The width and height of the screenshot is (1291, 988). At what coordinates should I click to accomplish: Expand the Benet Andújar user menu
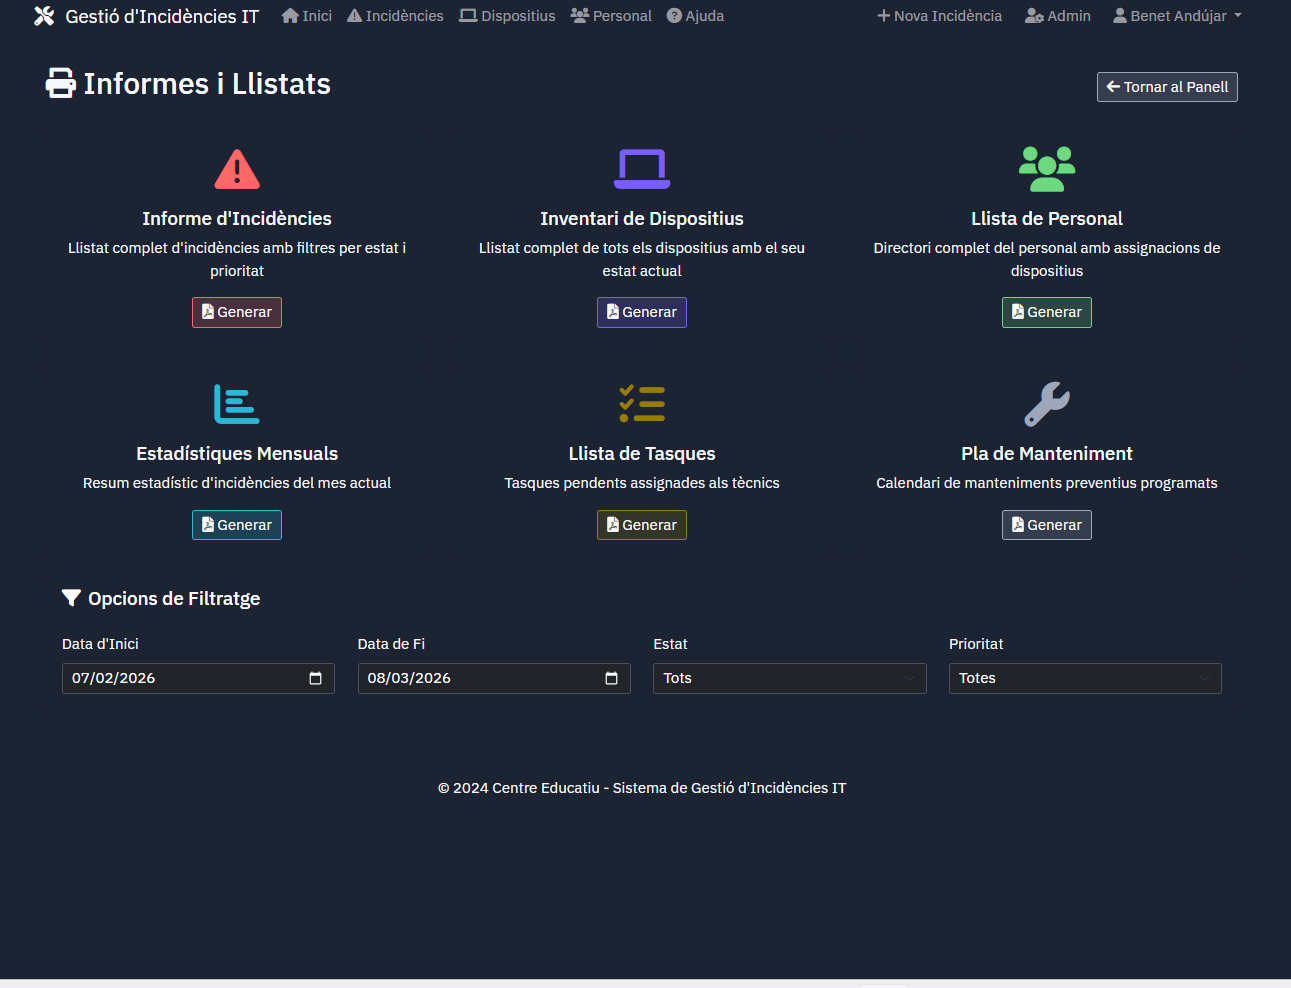pos(1177,16)
